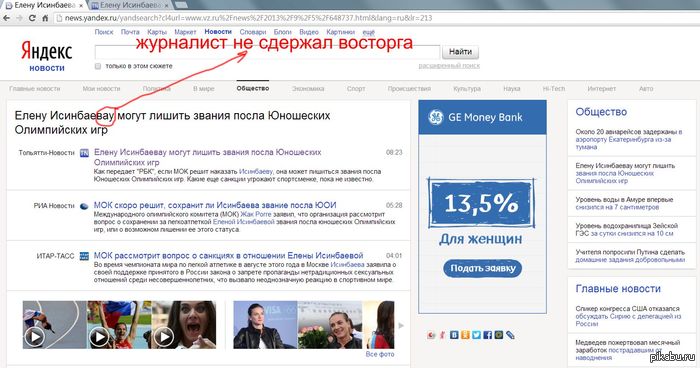Viewport: 700px width, 368px height.
Task: Click the browser back arrow
Action: pos(6,18)
